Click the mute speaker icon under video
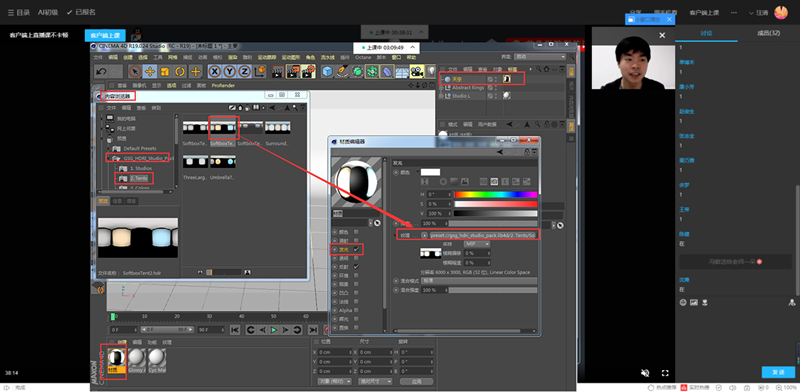Screen dimensions: 800x392 coord(645,373)
